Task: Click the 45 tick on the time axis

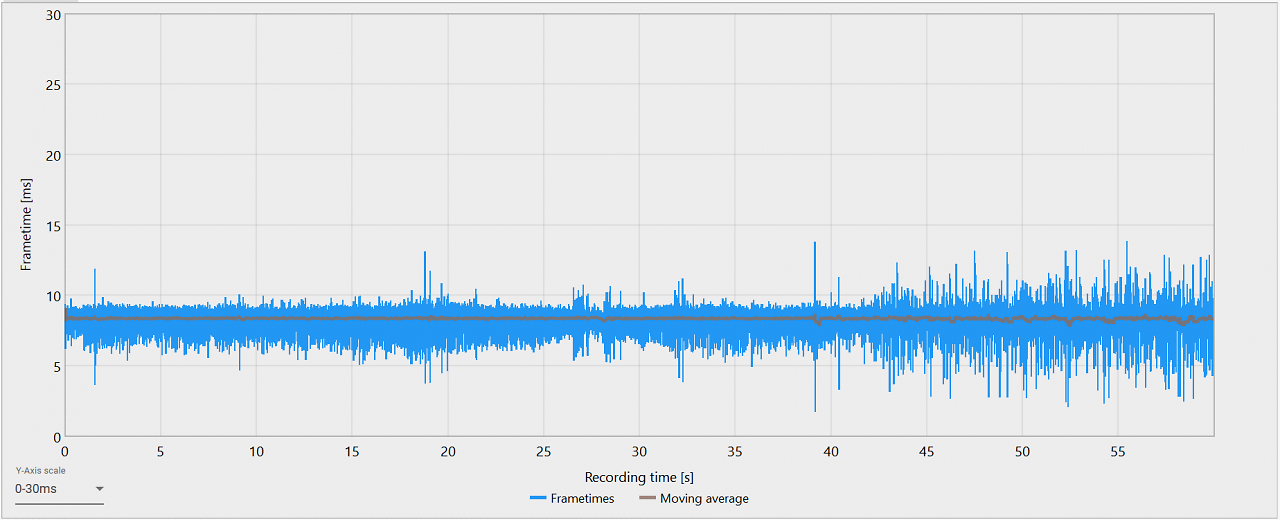Action: tap(927, 451)
